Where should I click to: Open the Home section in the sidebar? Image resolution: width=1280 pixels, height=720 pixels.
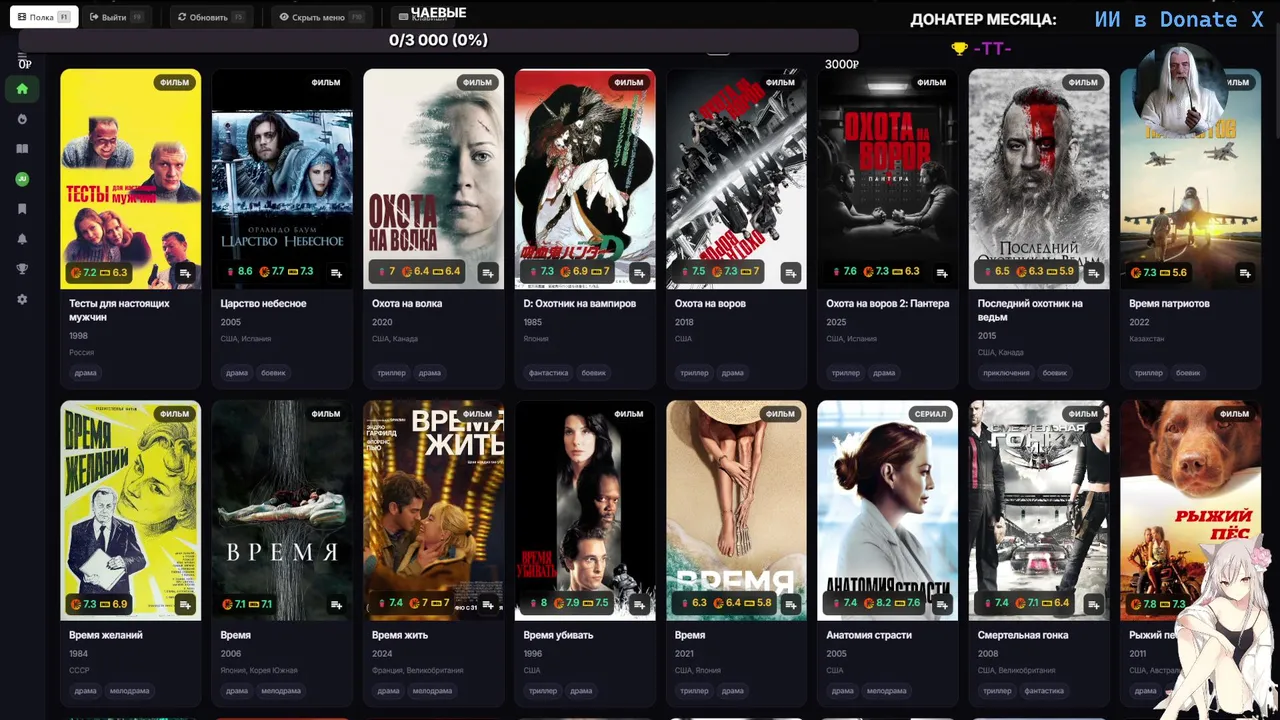[x=22, y=89]
